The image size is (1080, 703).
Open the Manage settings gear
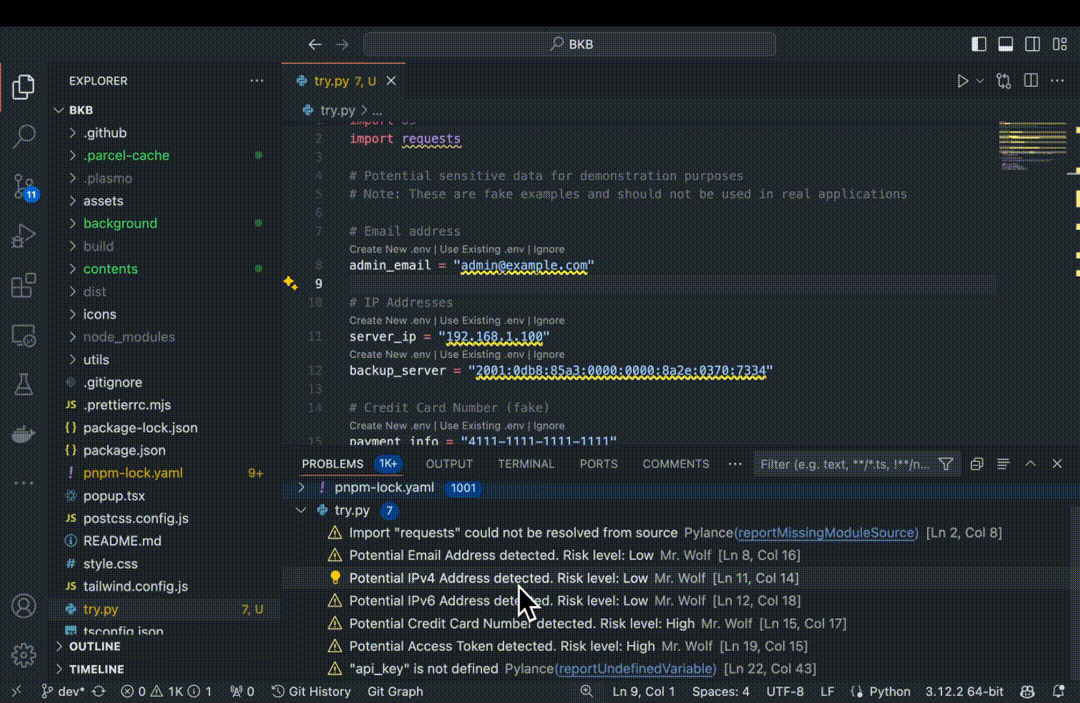pyautogui.click(x=23, y=655)
